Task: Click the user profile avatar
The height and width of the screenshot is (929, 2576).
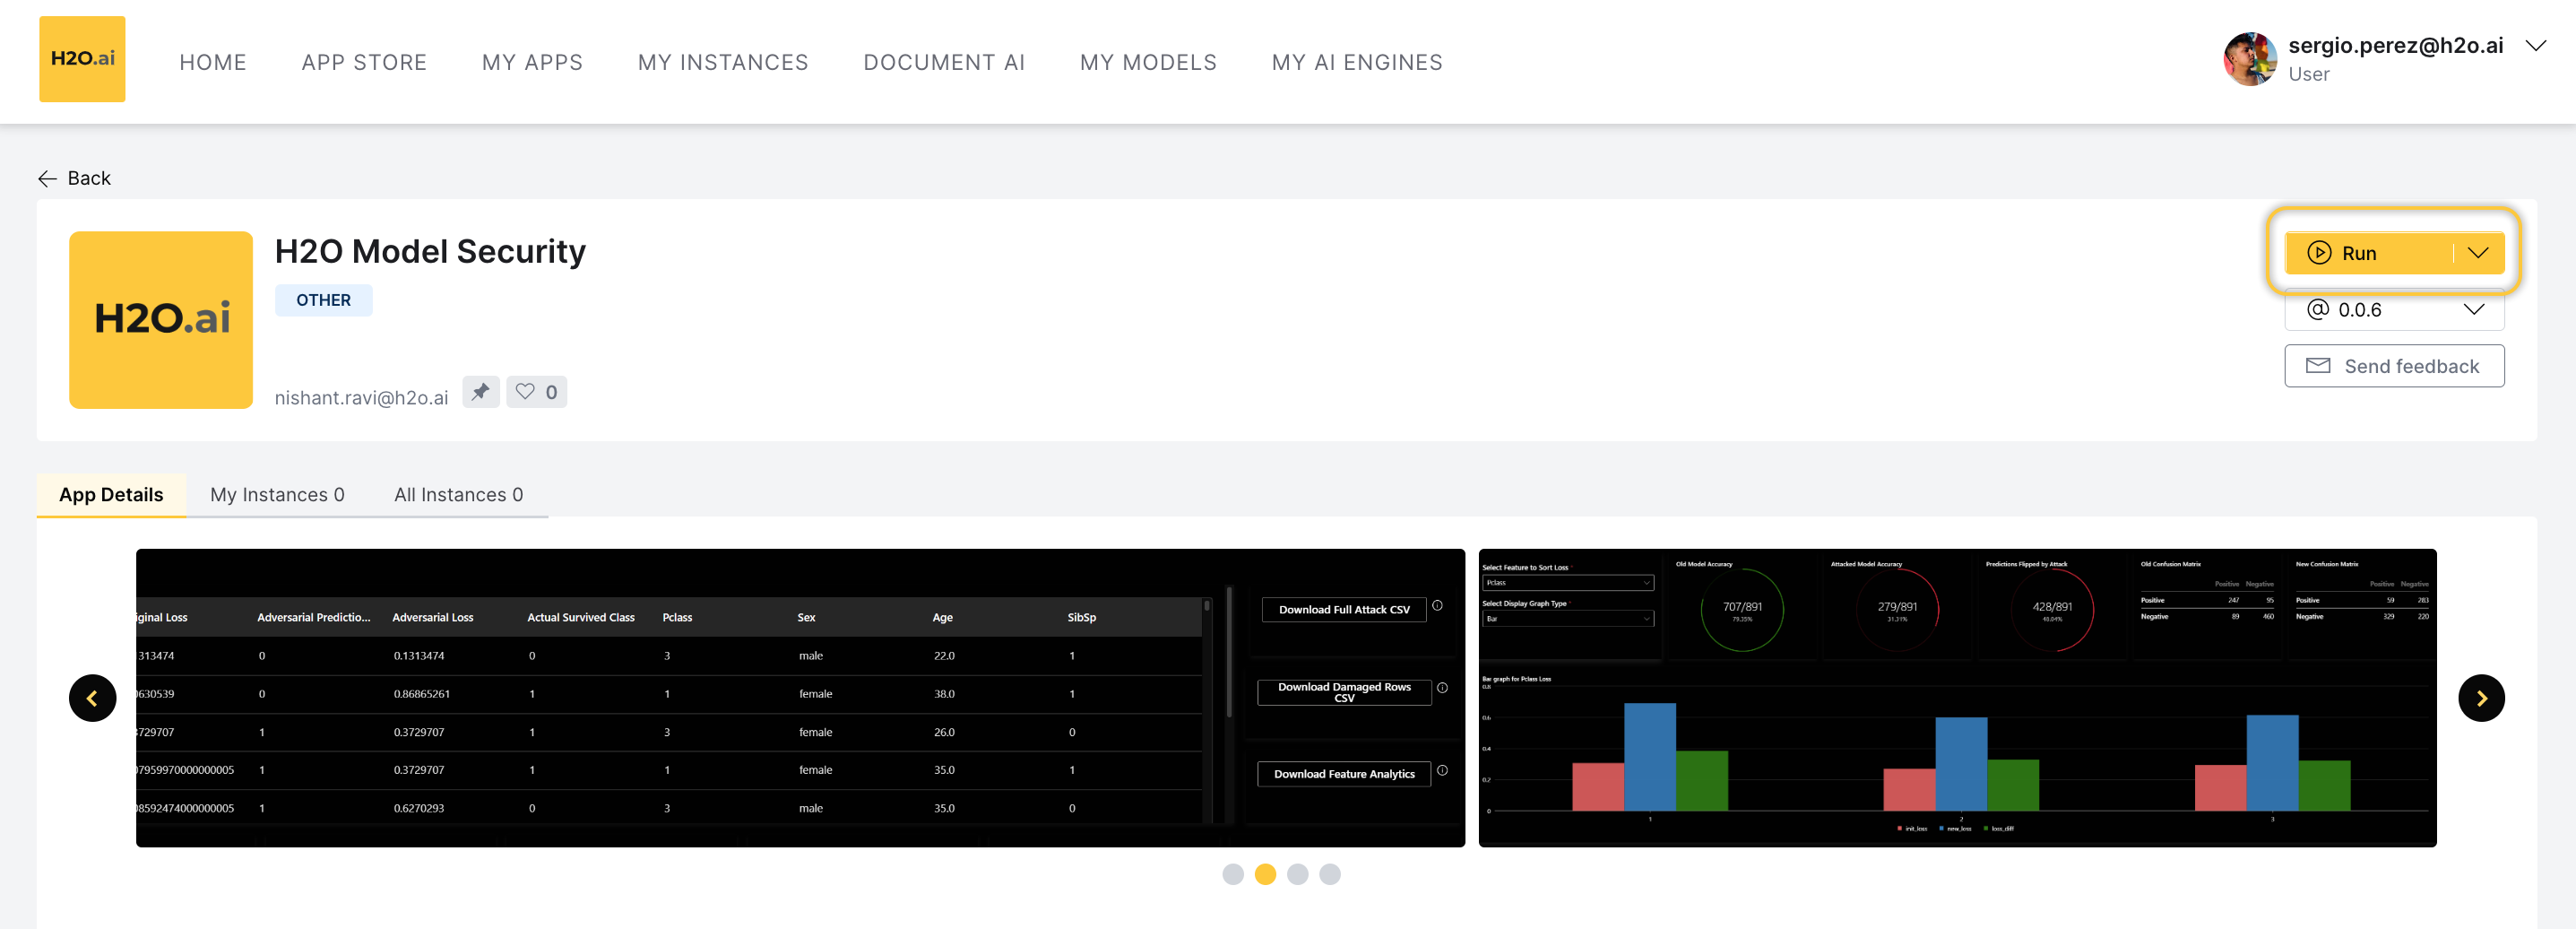Action: pos(2248,59)
